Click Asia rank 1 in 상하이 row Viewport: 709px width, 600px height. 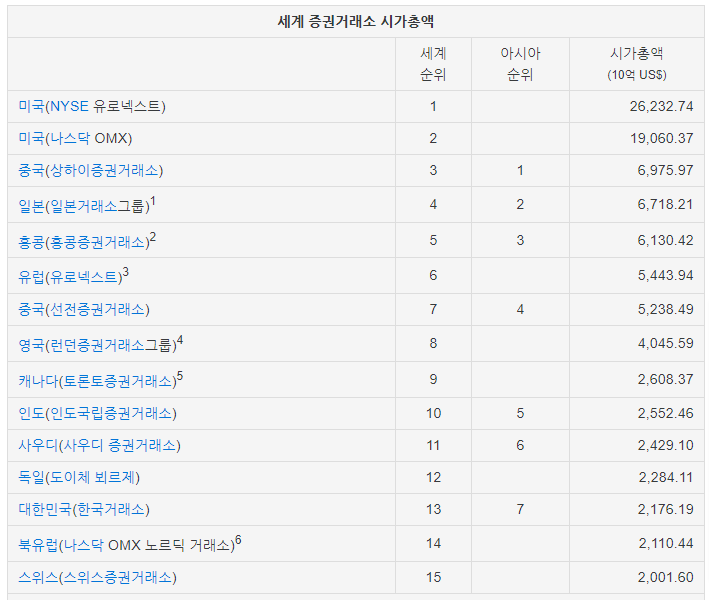tap(520, 170)
